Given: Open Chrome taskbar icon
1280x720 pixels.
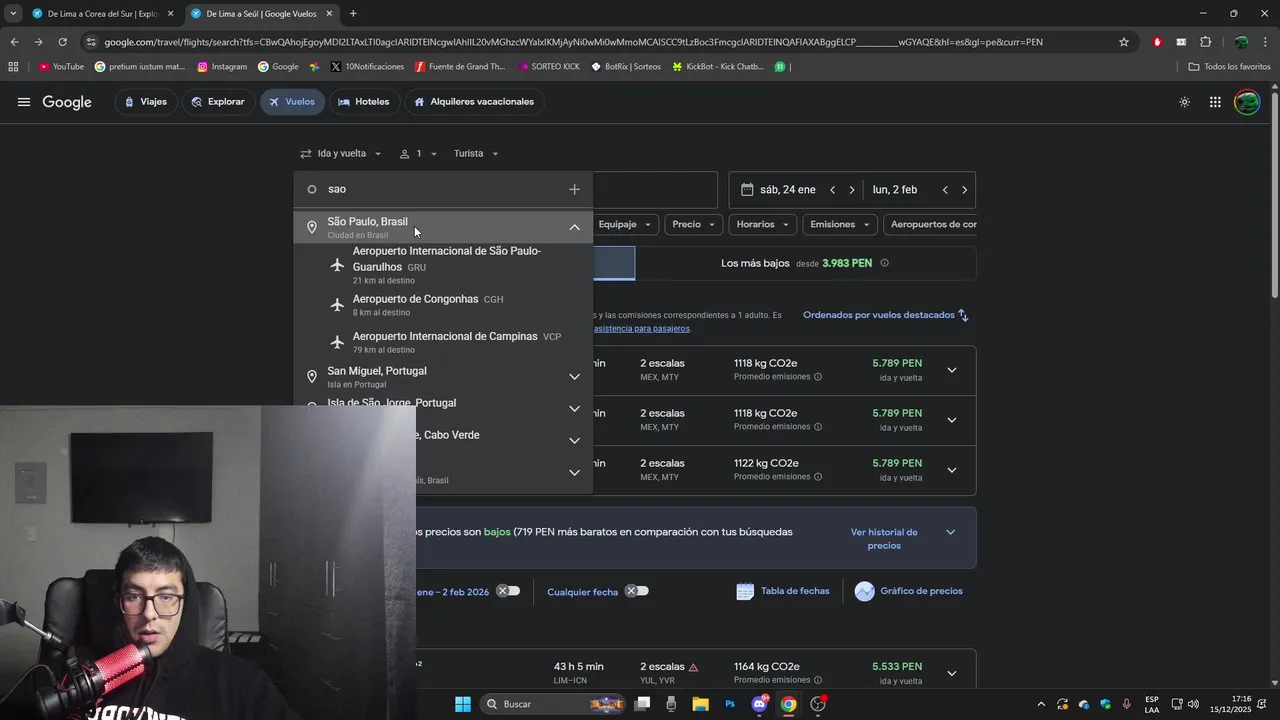Looking at the screenshot, I should (789, 704).
